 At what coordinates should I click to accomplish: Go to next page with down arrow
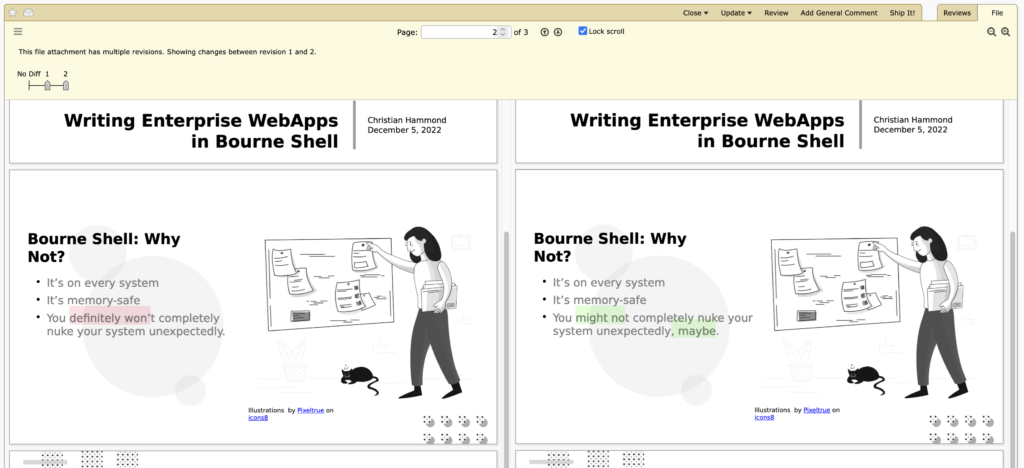558,32
